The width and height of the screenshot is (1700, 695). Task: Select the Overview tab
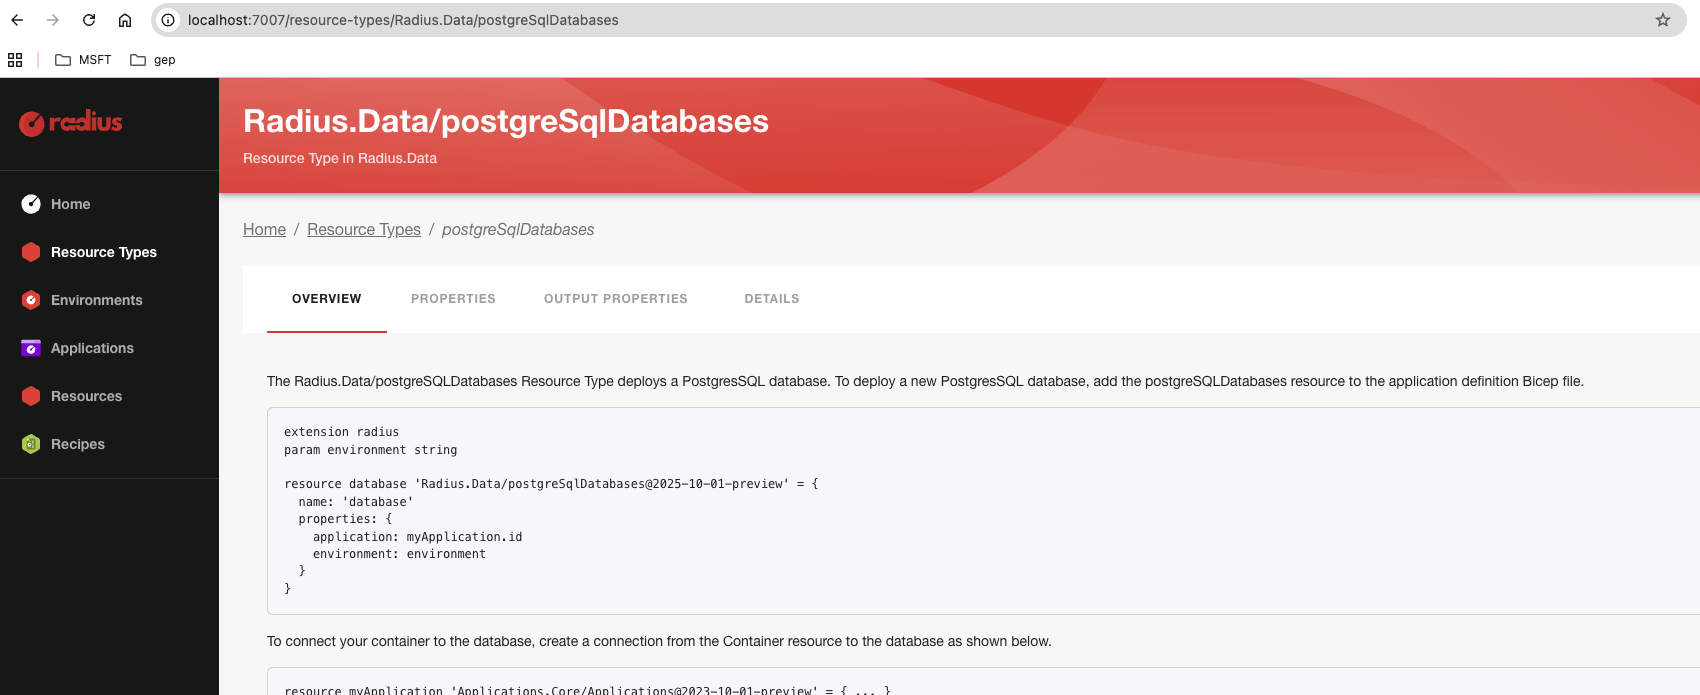326,299
